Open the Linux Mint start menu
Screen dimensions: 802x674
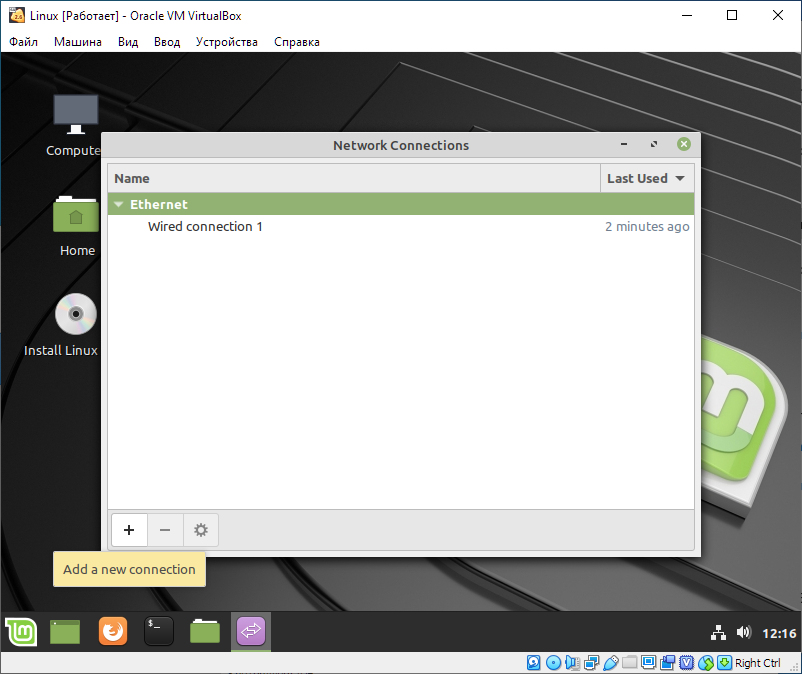click(21, 632)
